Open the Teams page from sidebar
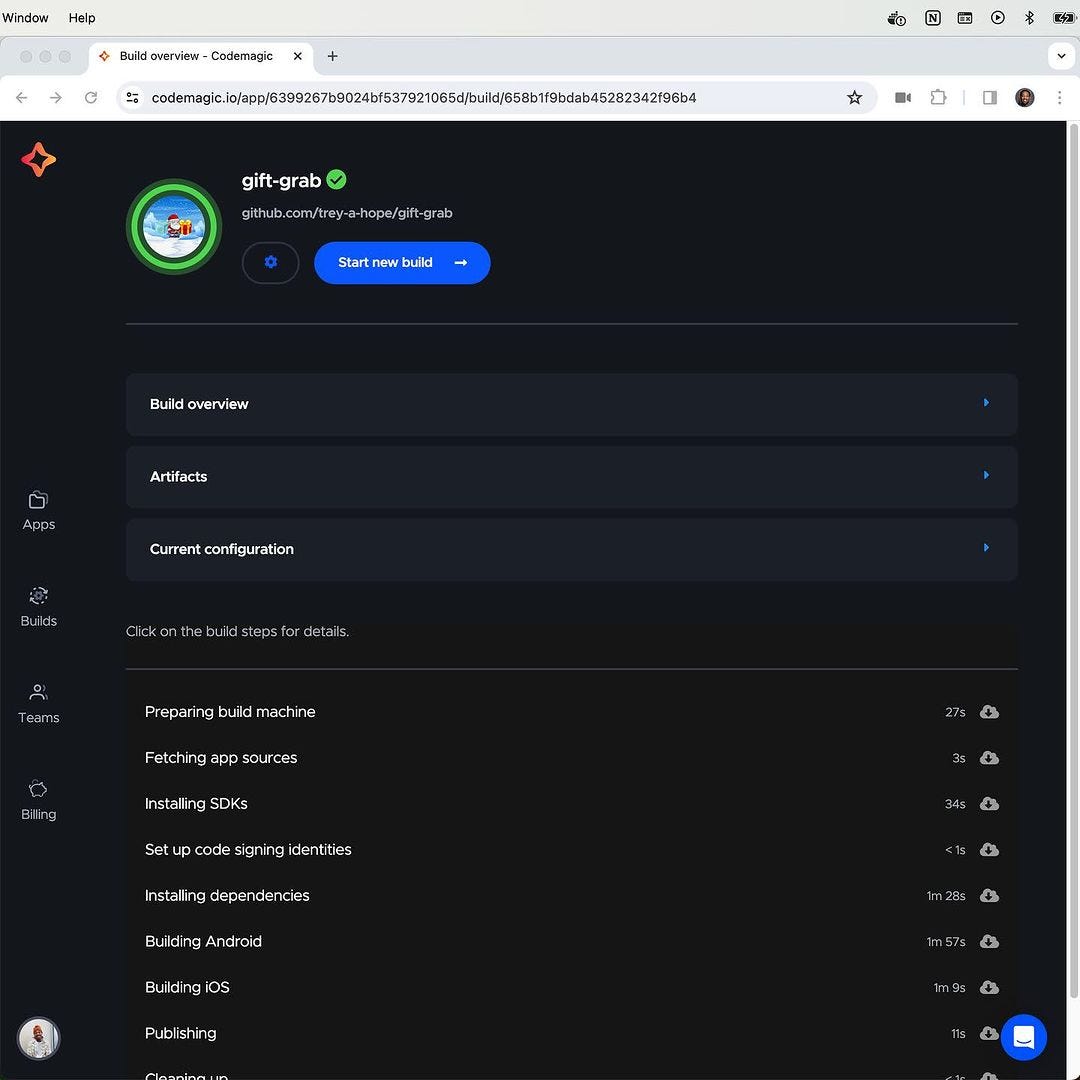The width and height of the screenshot is (1080, 1080). point(39,704)
